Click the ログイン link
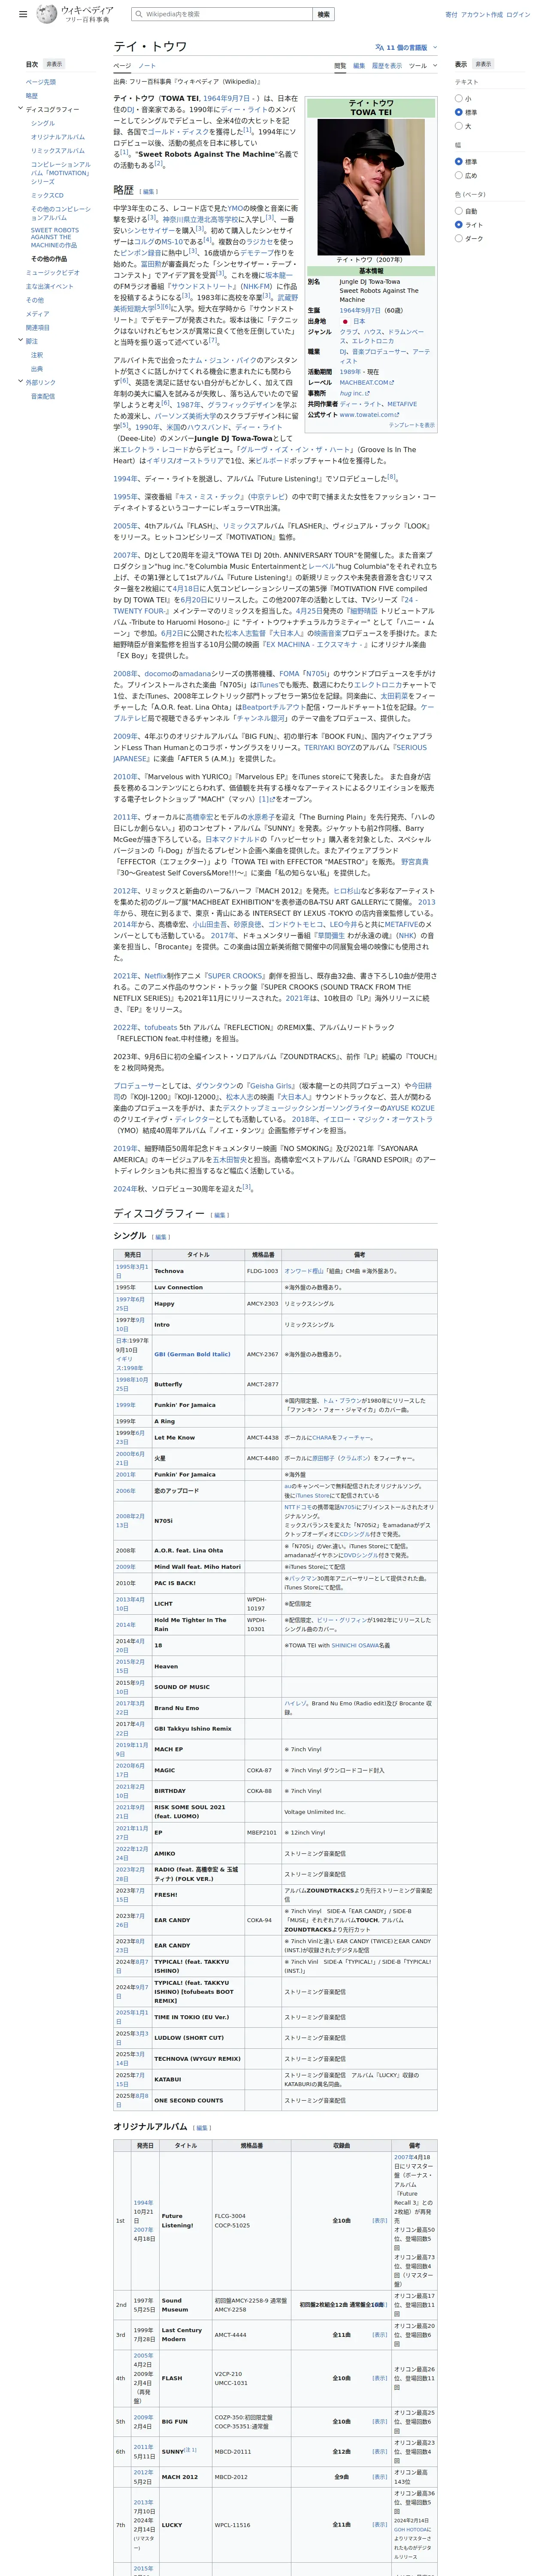This screenshot has width=551, height=2576. coord(518,15)
